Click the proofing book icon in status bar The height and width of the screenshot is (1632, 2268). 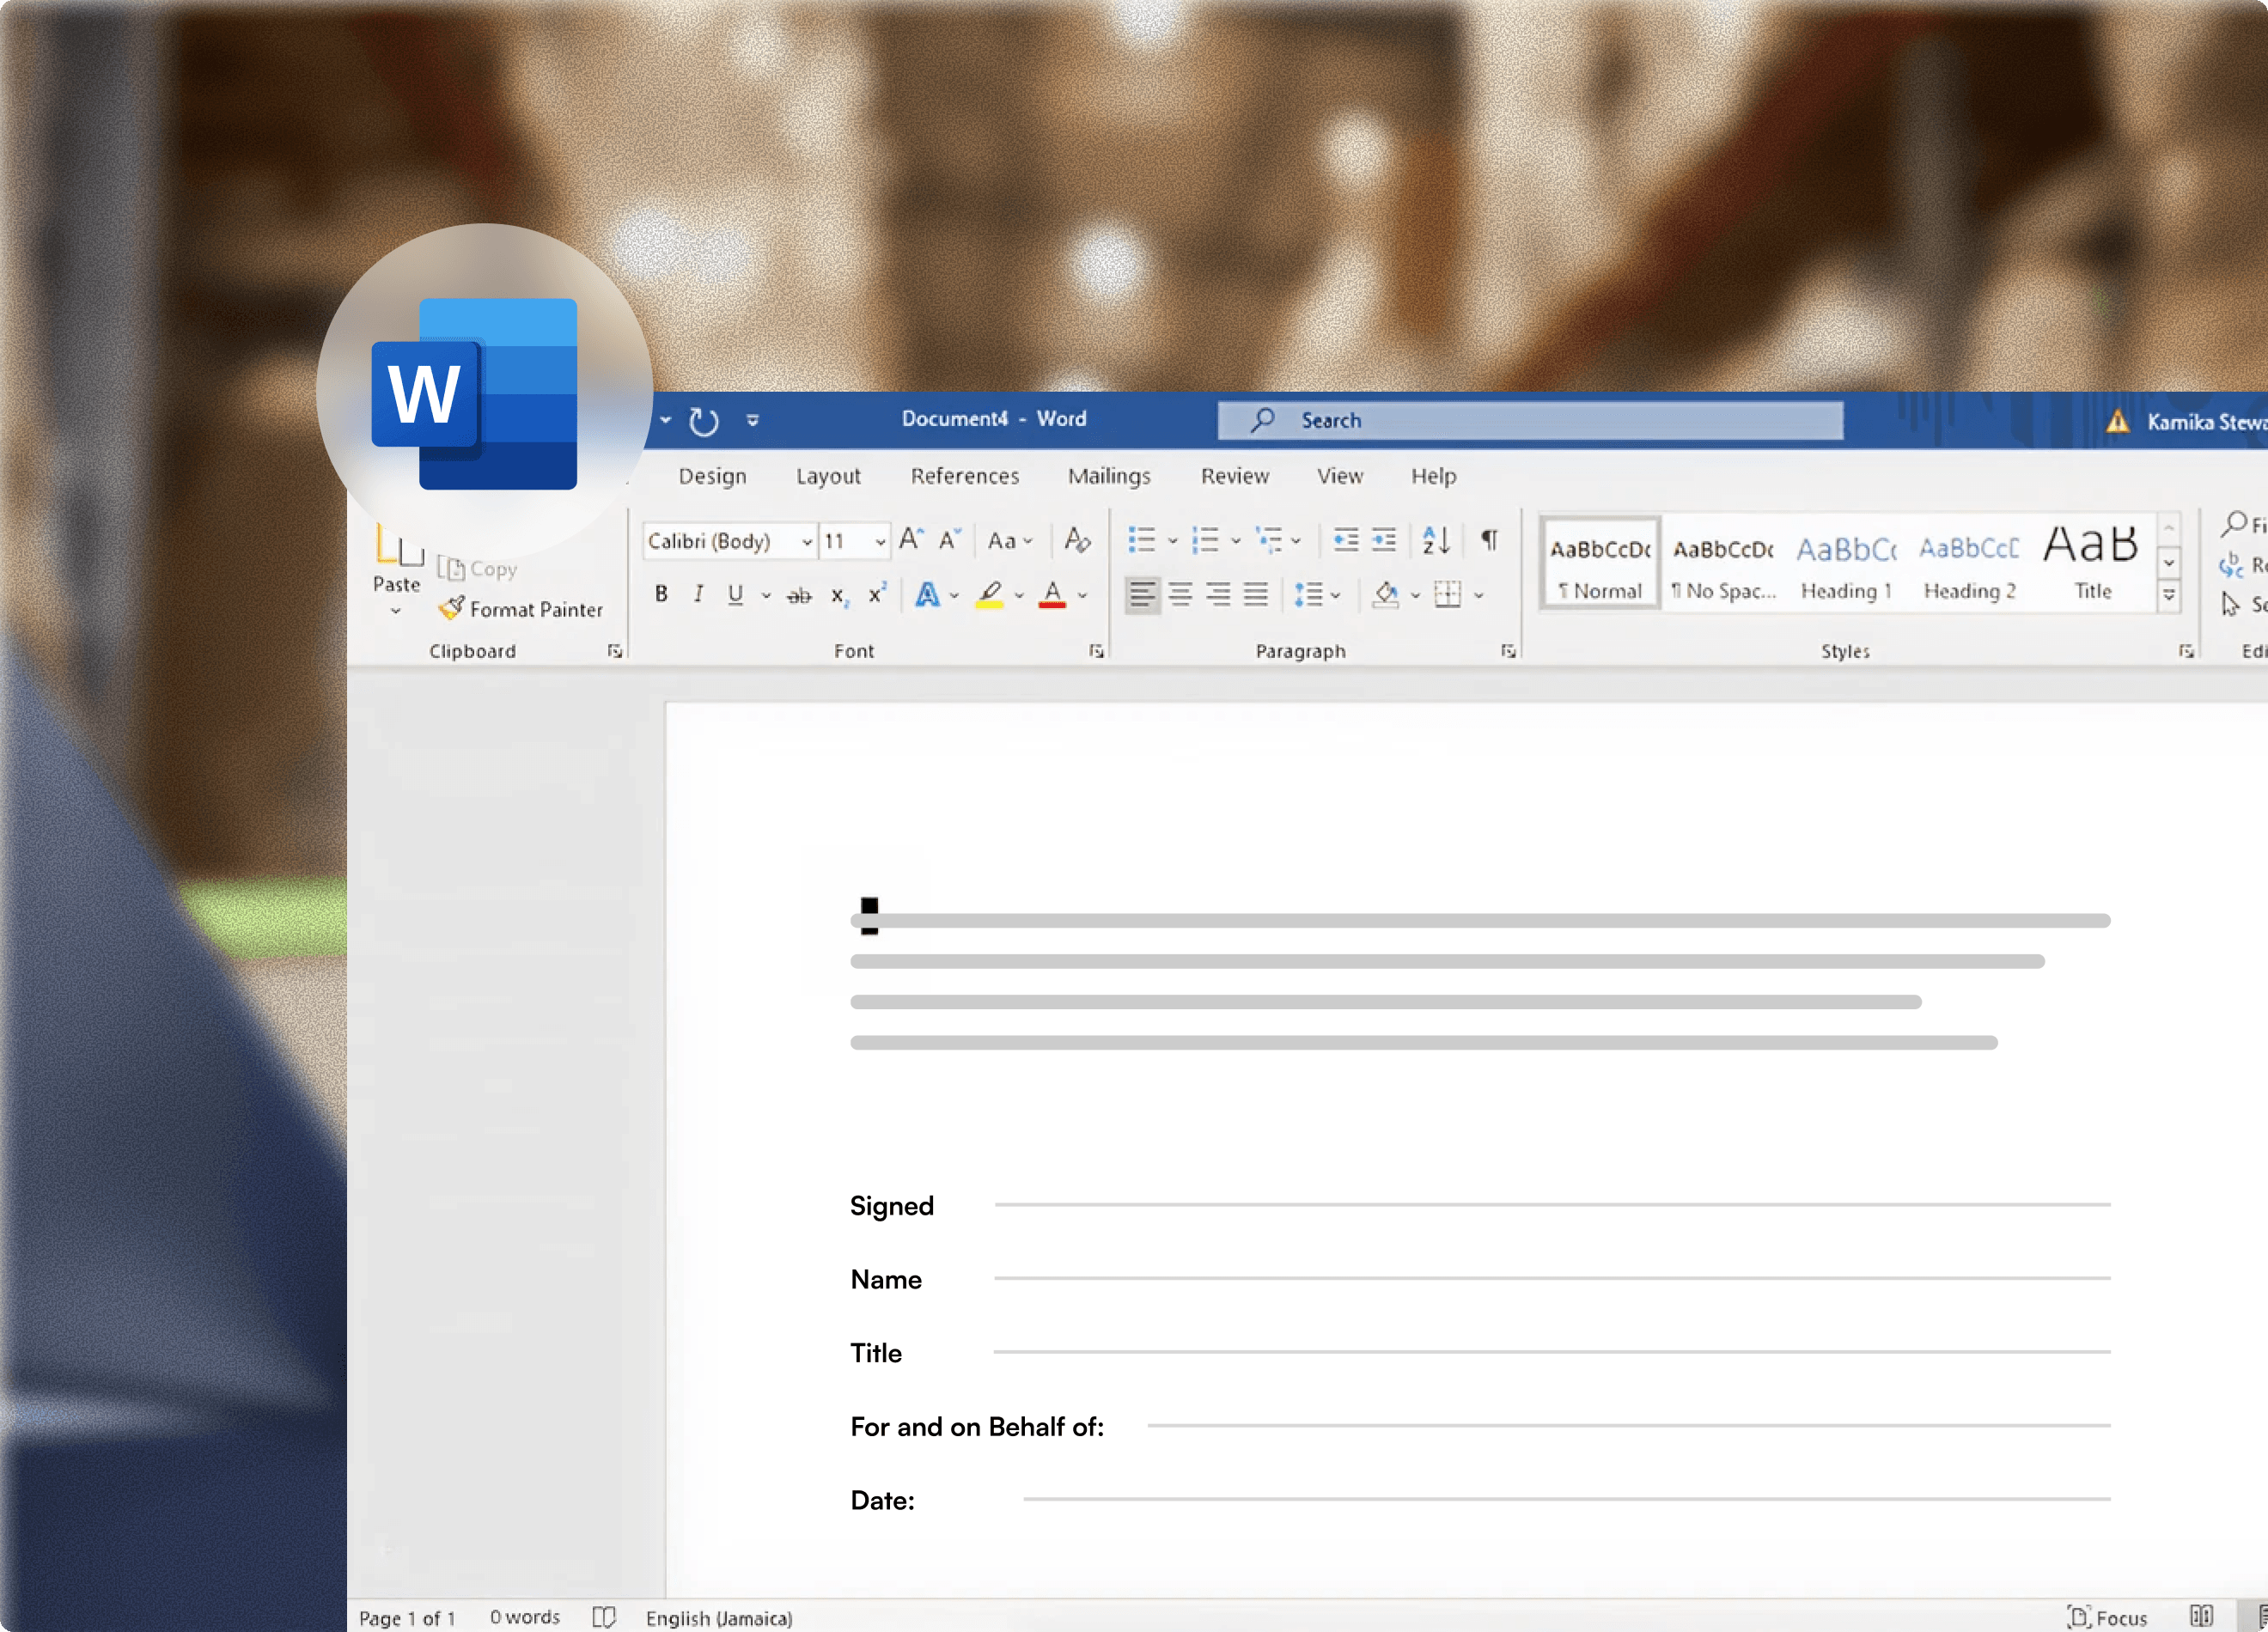pos(604,1617)
